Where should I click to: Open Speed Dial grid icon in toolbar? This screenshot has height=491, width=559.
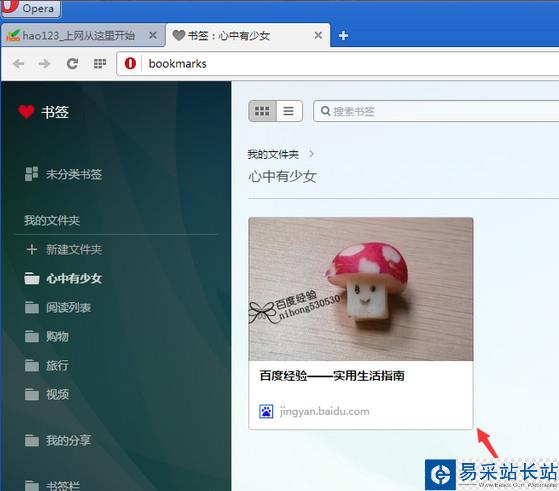tap(100, 64)
